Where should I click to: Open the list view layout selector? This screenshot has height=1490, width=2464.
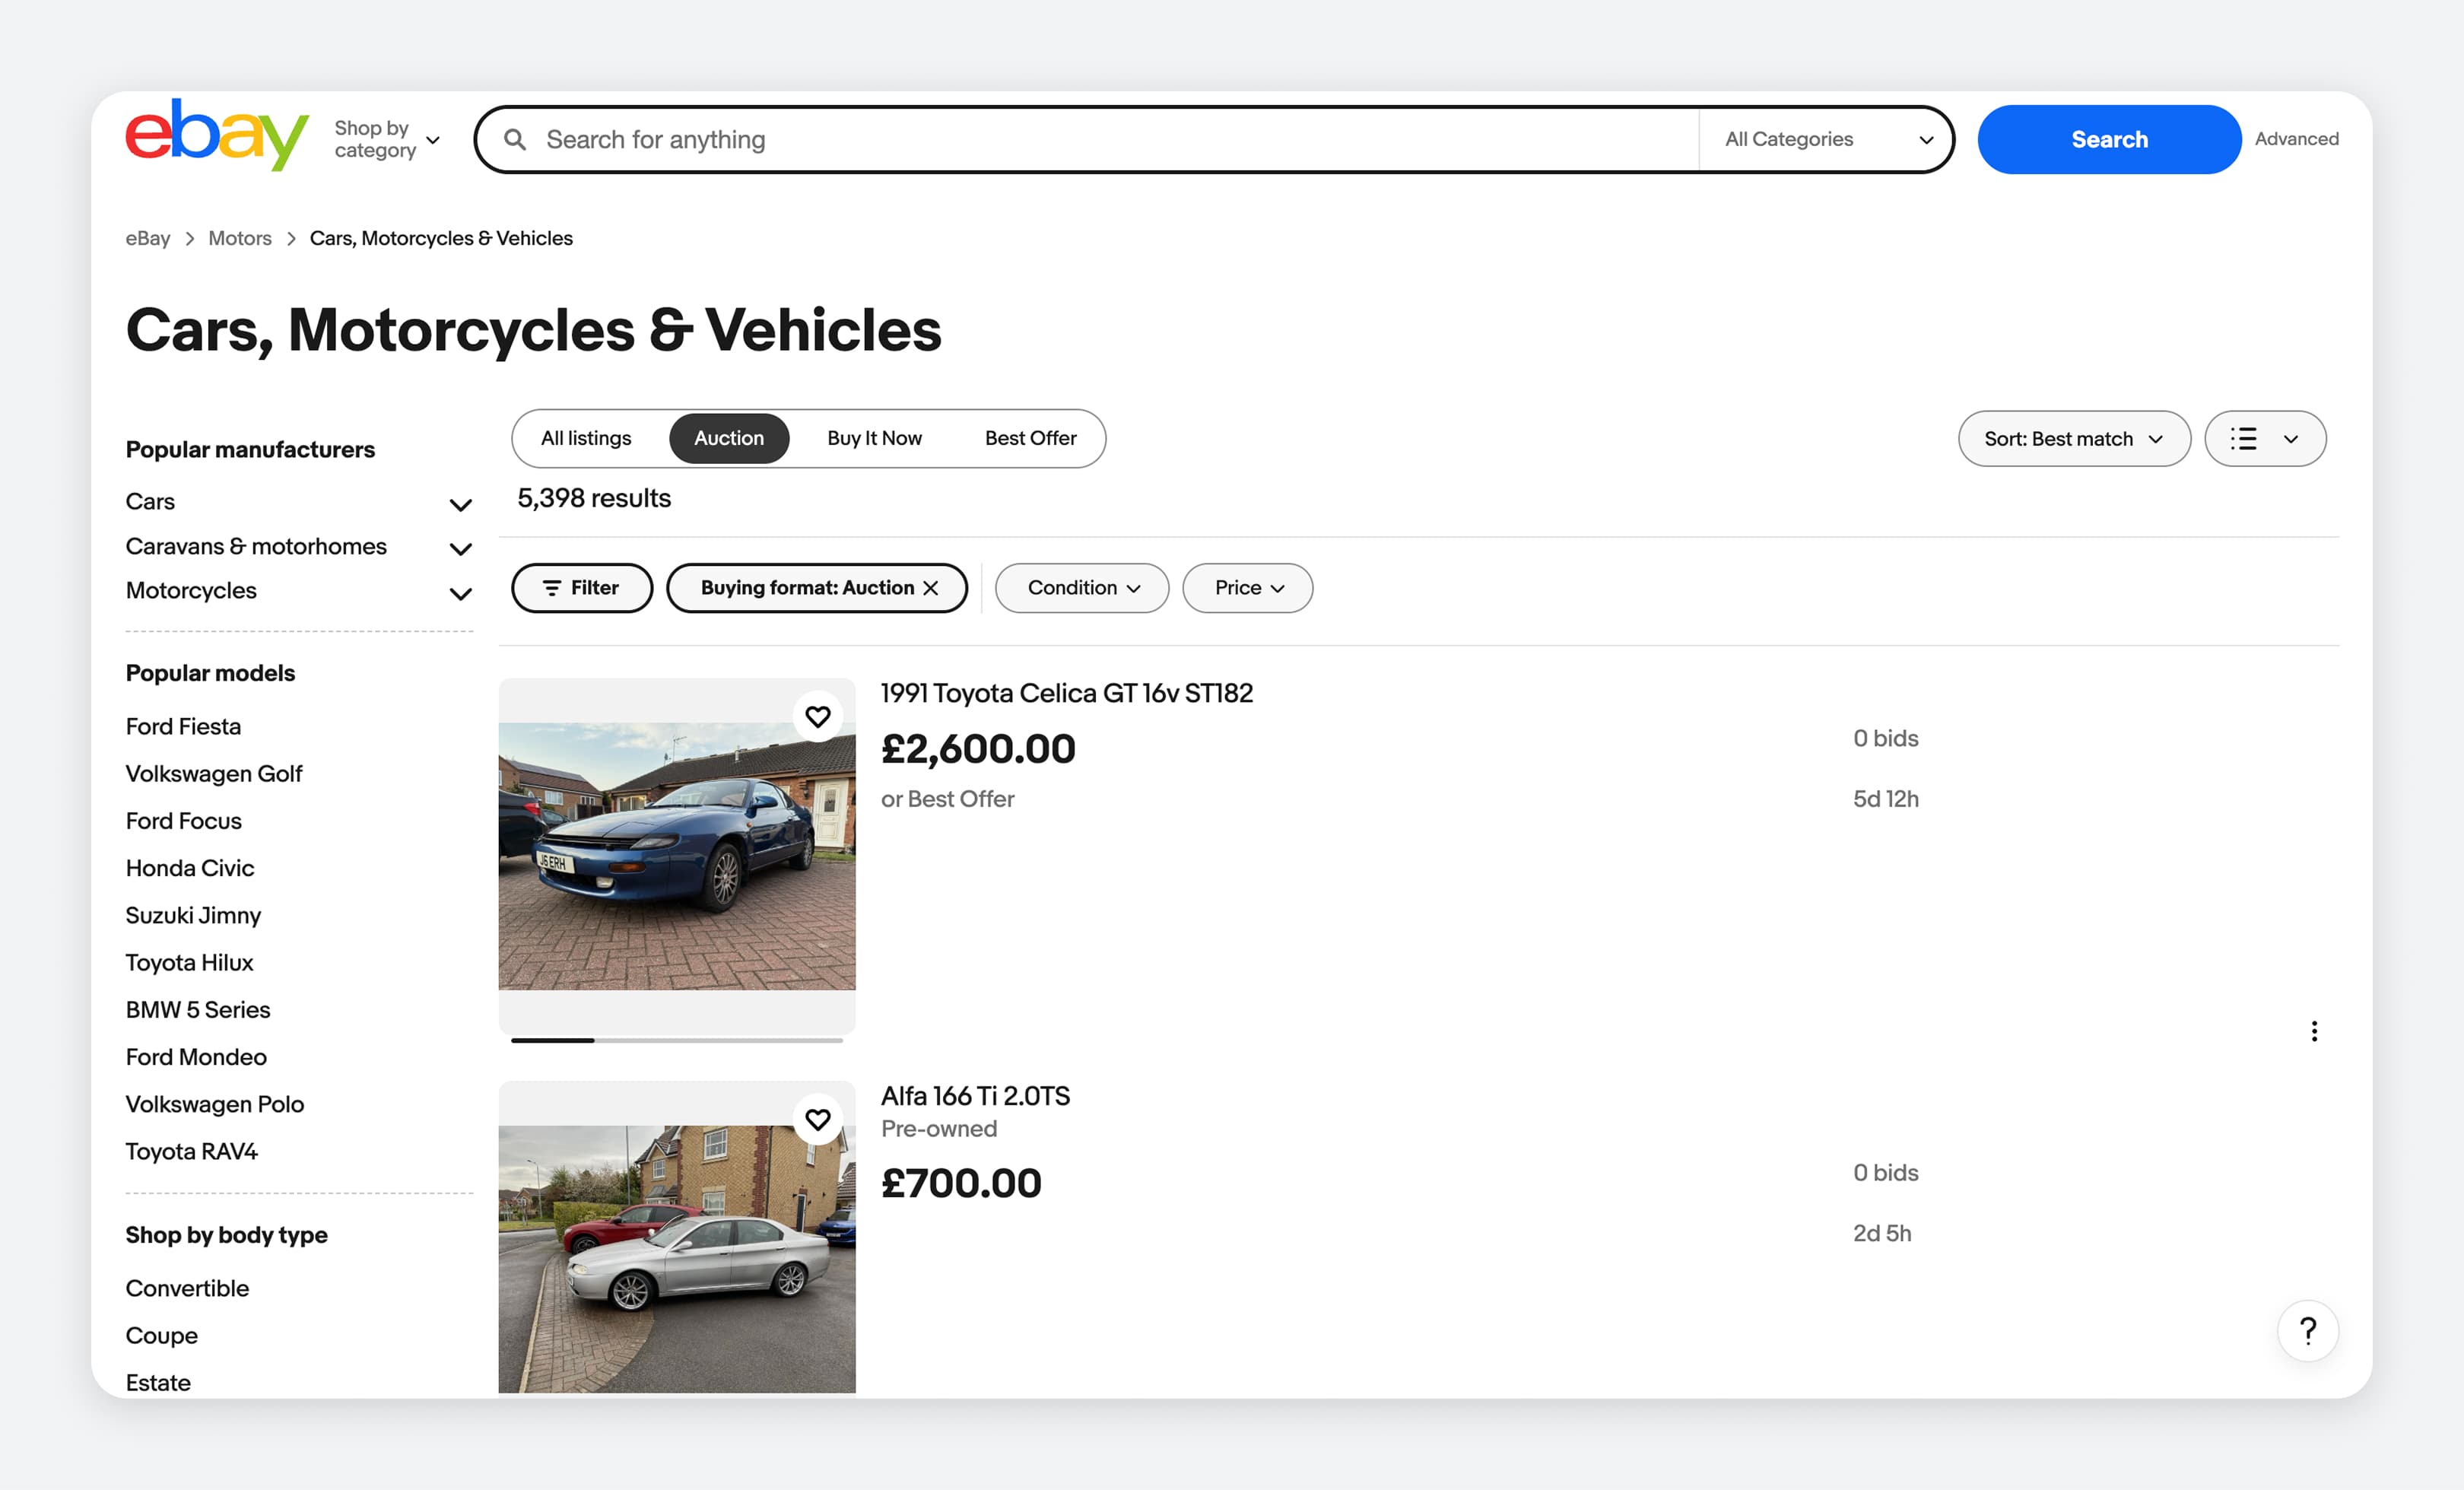click(2264, 439)
